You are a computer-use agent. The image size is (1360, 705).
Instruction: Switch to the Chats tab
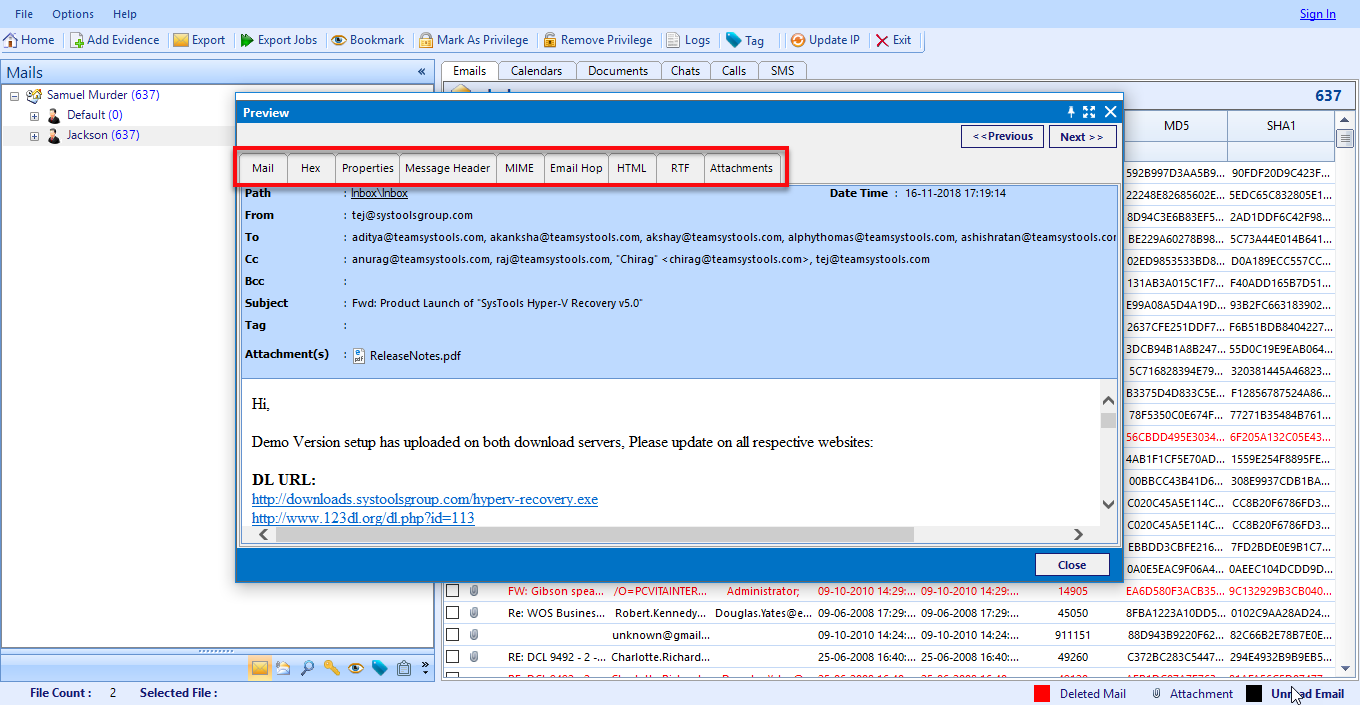(685, 71)
